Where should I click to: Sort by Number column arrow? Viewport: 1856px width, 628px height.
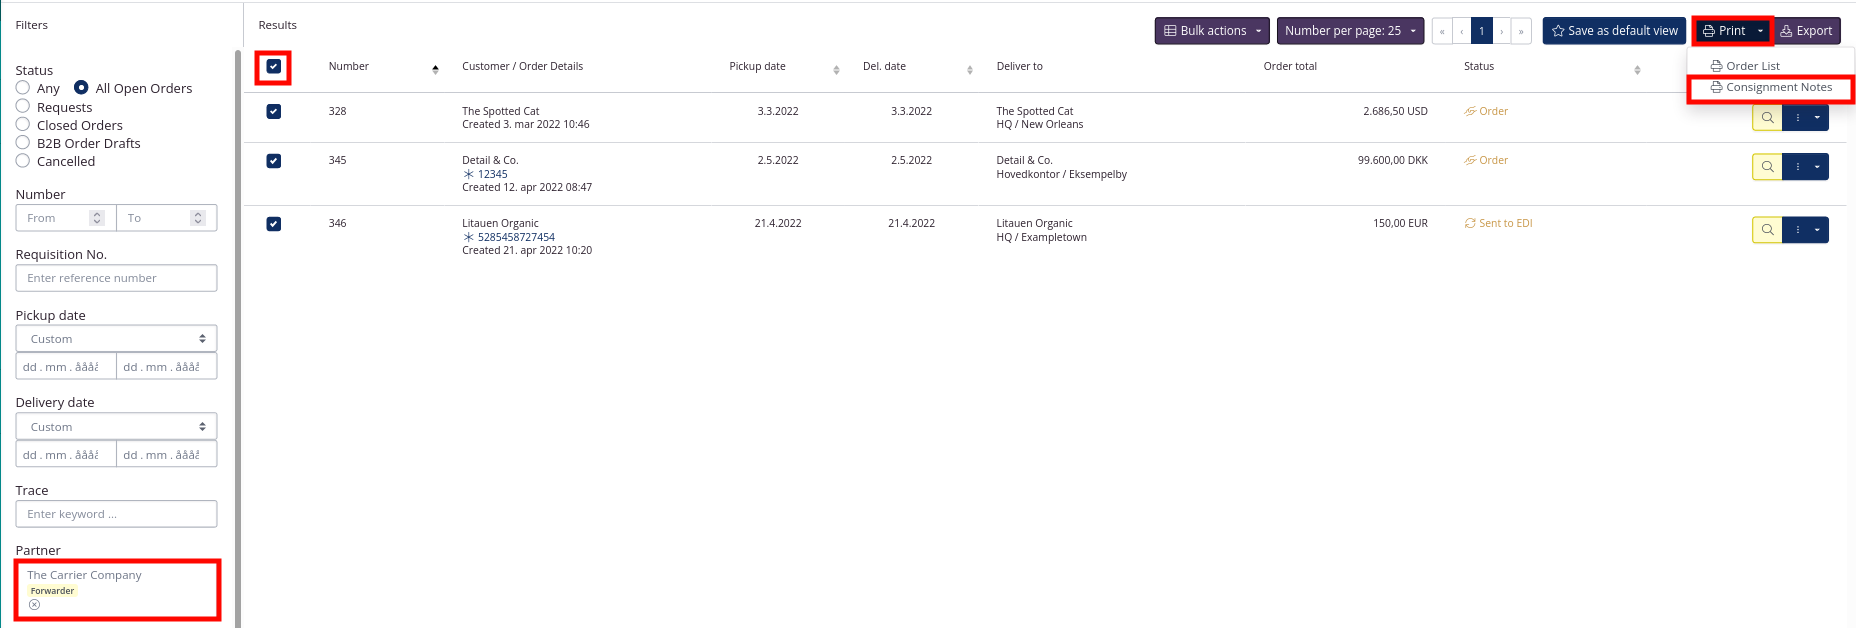pyautogui.click(x=435, y=69)
